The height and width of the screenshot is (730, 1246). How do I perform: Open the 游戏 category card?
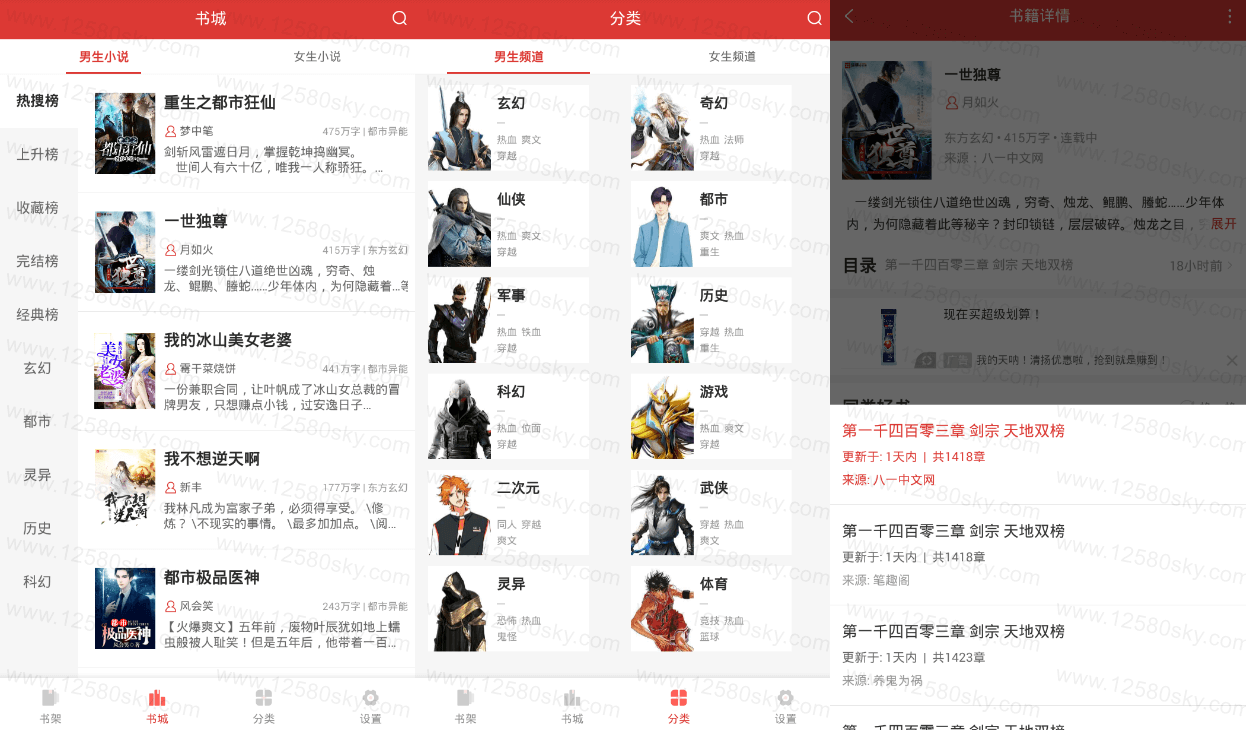pos(711,416)
